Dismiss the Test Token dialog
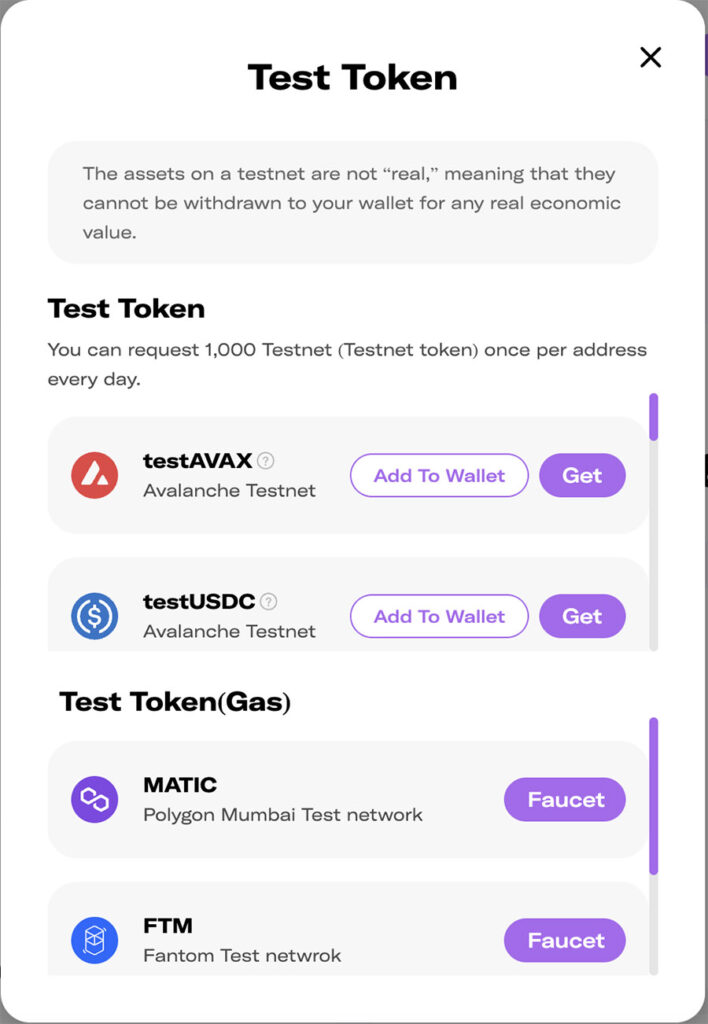This screenshot has height=1024, width=708. click(650, 57)
